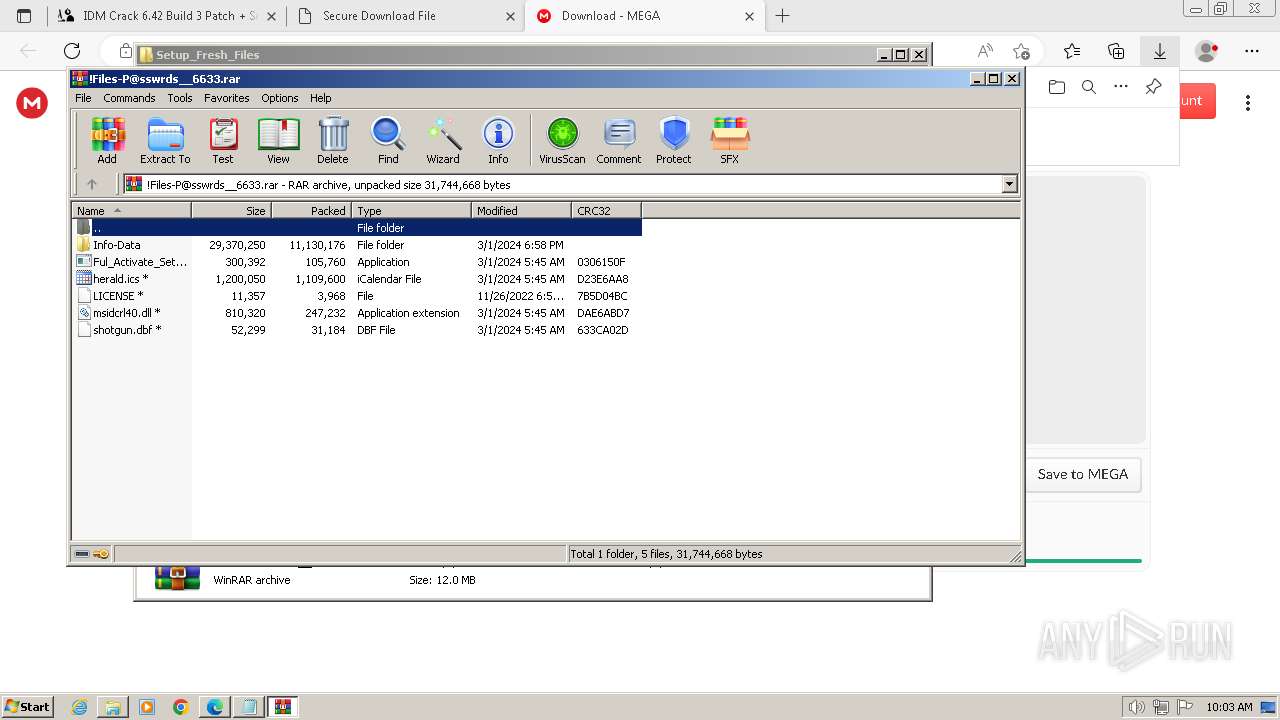The width and height of the screenshot is (1280, 720).
Task: Open the Windows Start button
Action: pos(28,707)
